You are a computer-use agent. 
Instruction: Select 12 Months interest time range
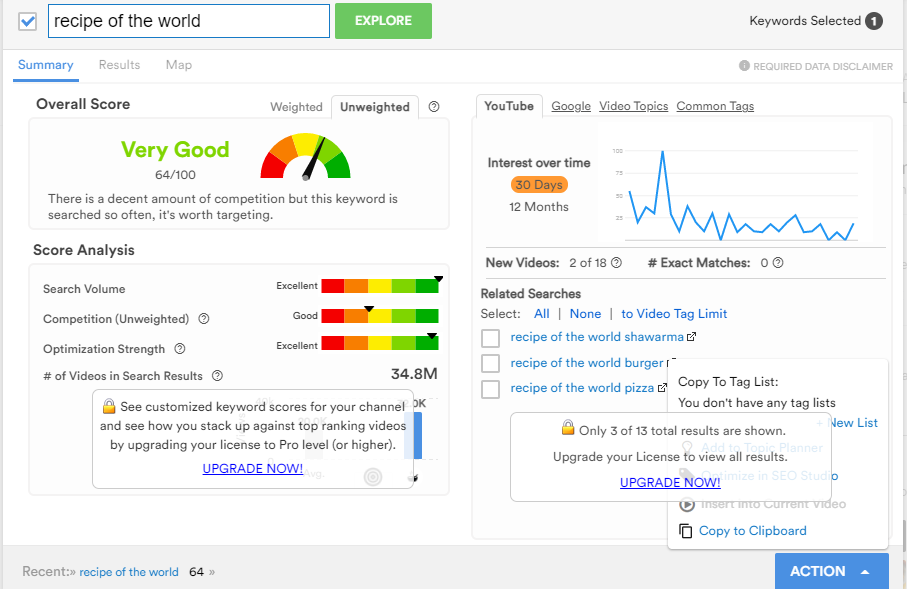(539, 207)
